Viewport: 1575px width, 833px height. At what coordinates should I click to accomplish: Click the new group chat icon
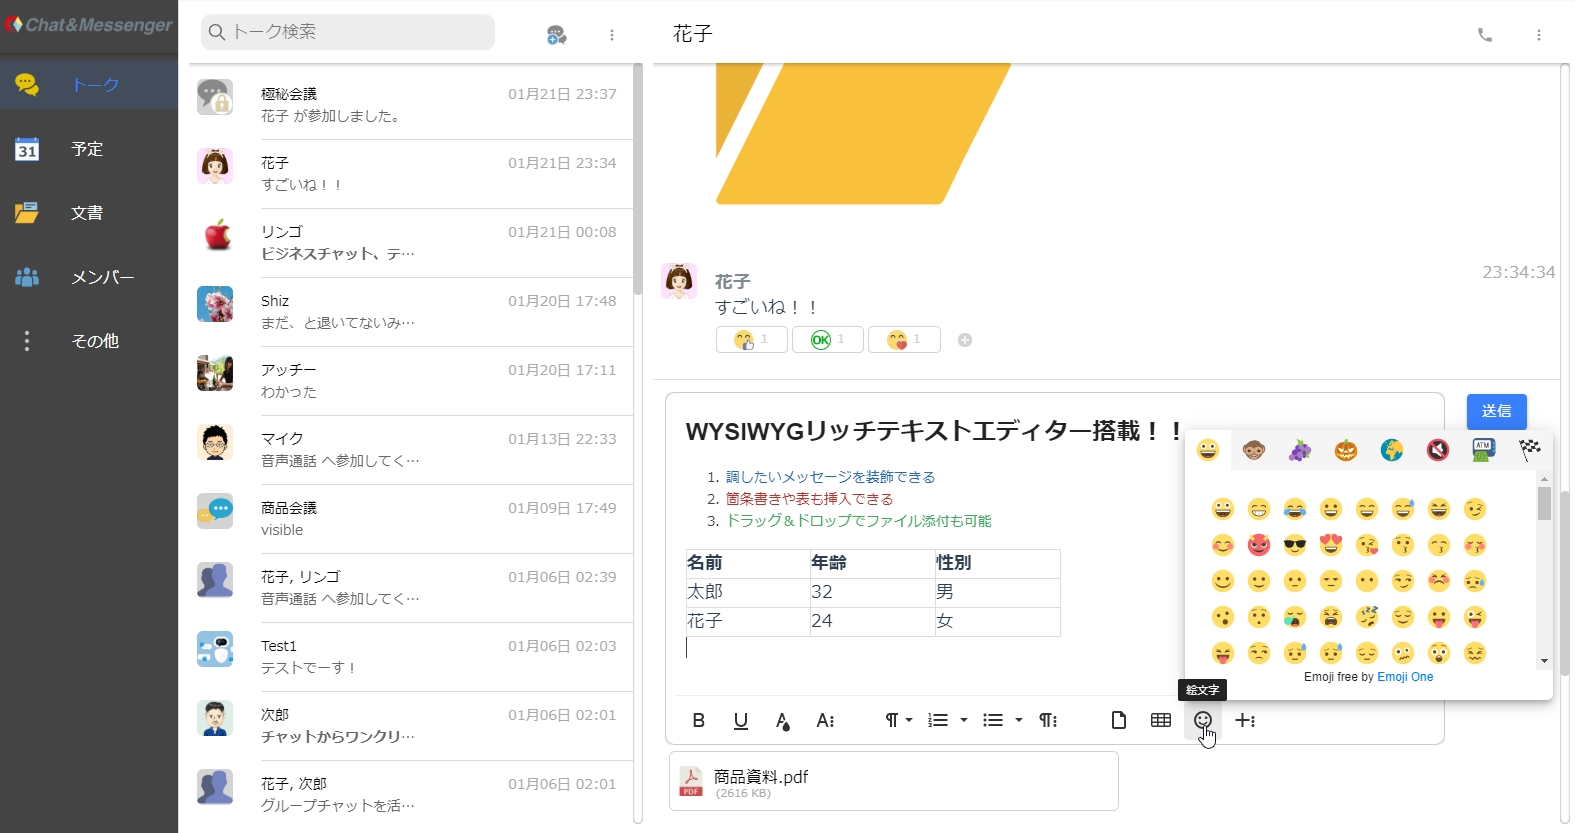point(557,35)
